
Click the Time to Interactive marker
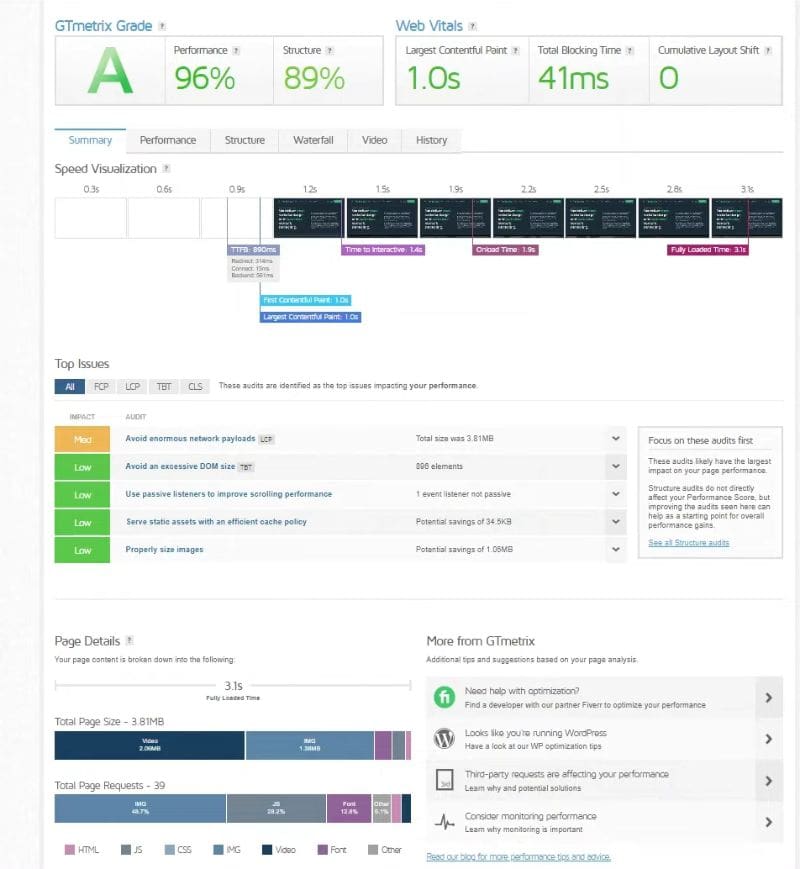[383, 250]
